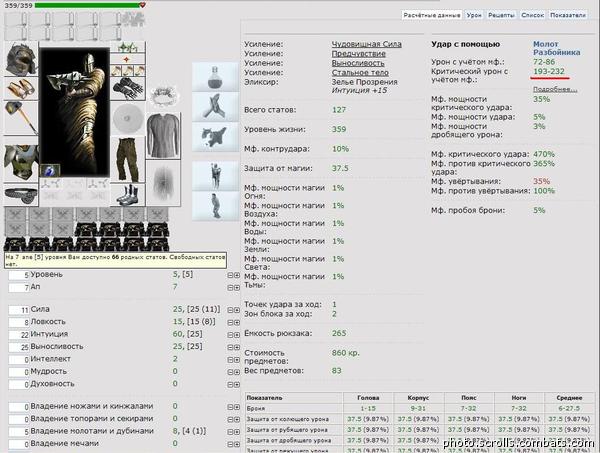This screenshot has height=453, width=600.
Task: Open the Молот Разбойника weapon link
Action: [556, 48]
